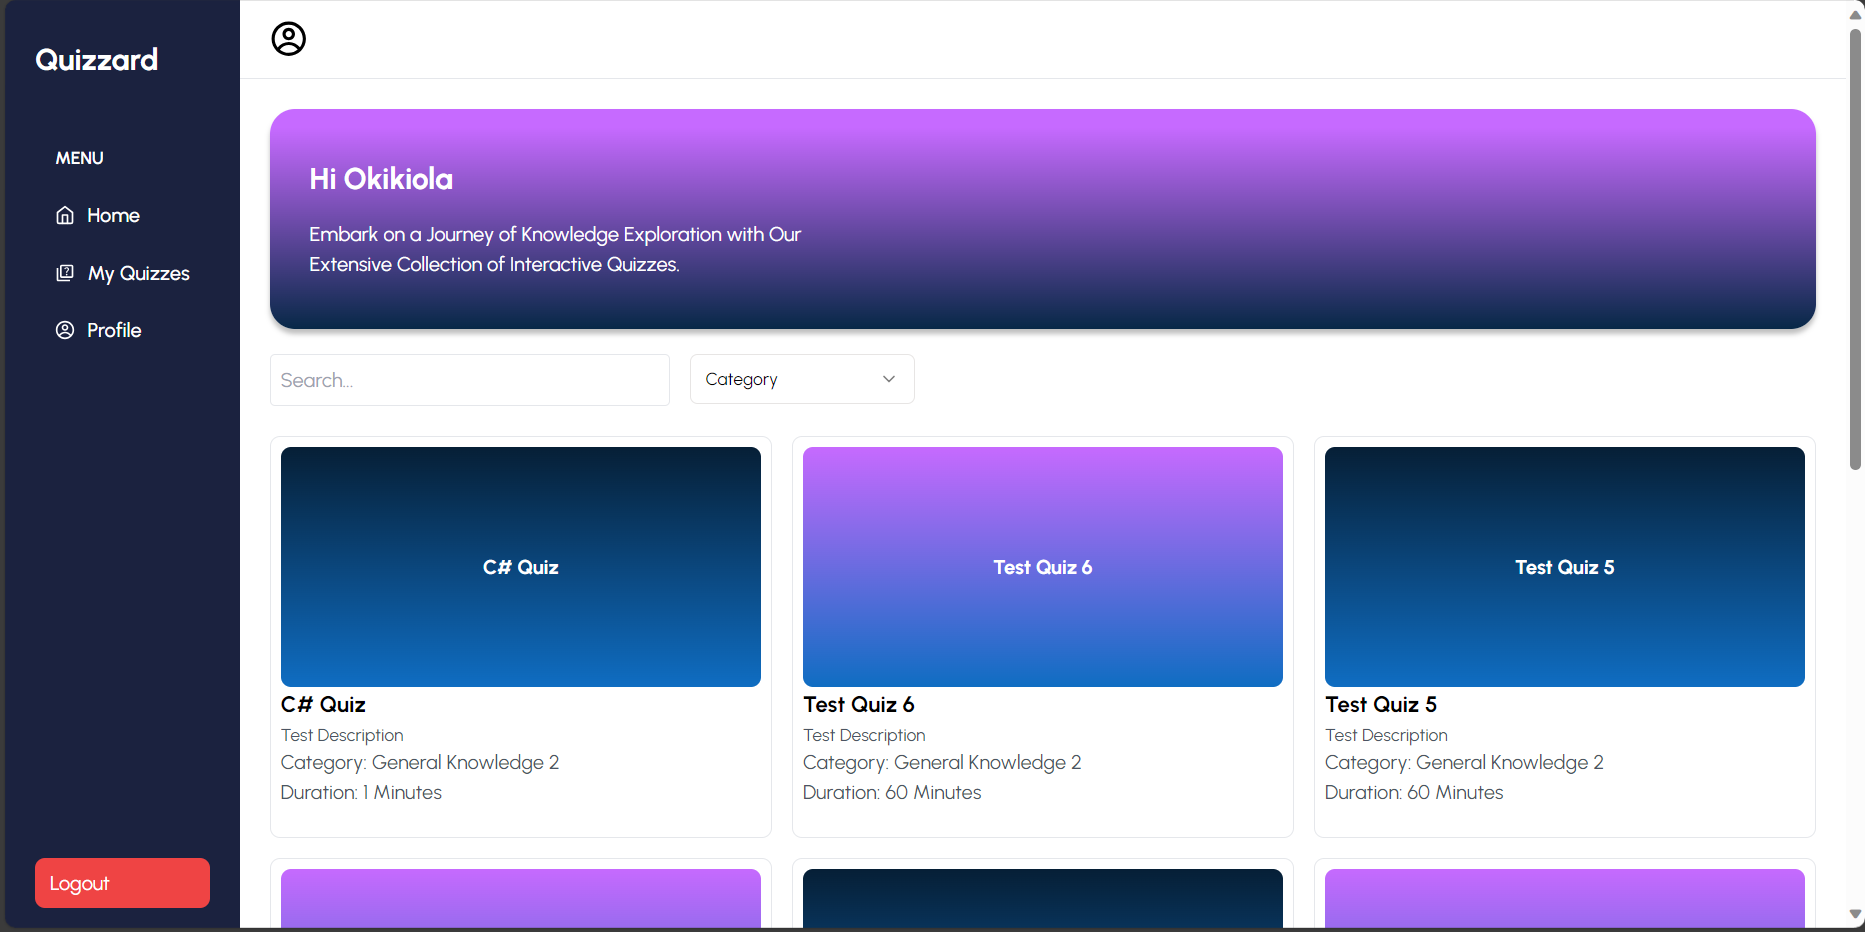Click Test Quiz 5 'Duration: 60 Minutes' text
Image resolution: width=1865 pixels, height=932 pixels.
[1414, 792]
